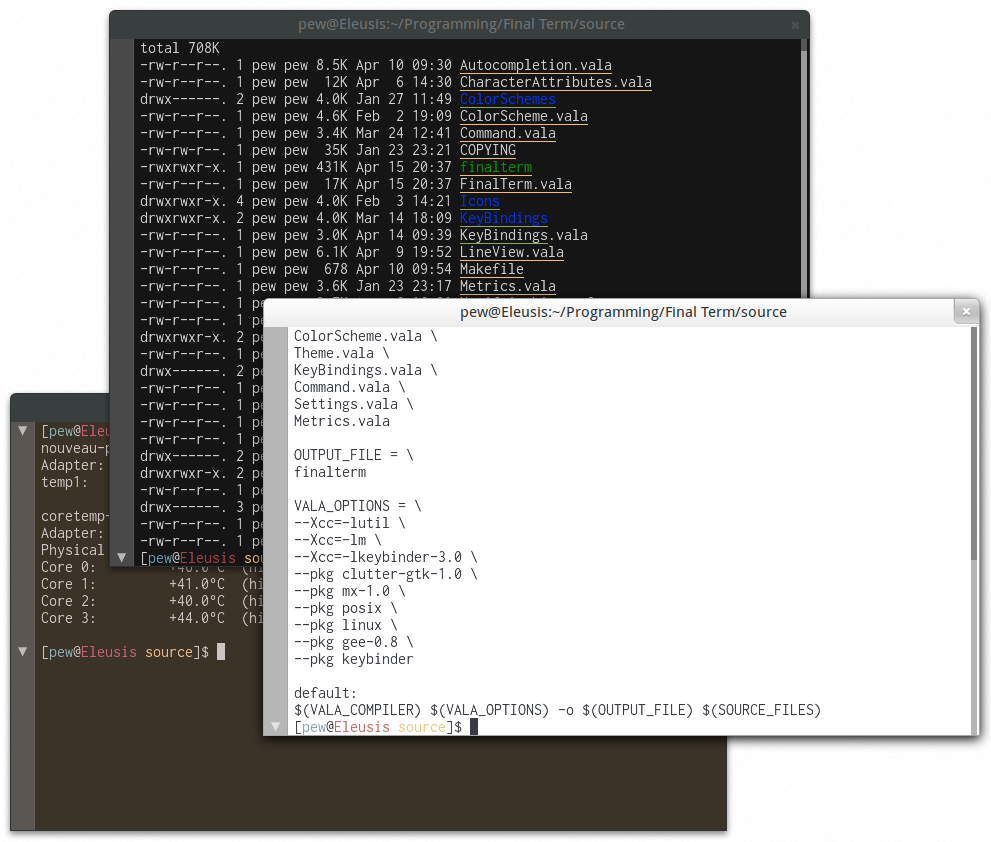Viewport: 991px width, 842px height.
Task: Open the LineView.vala file link
Action: pos(511,252)
